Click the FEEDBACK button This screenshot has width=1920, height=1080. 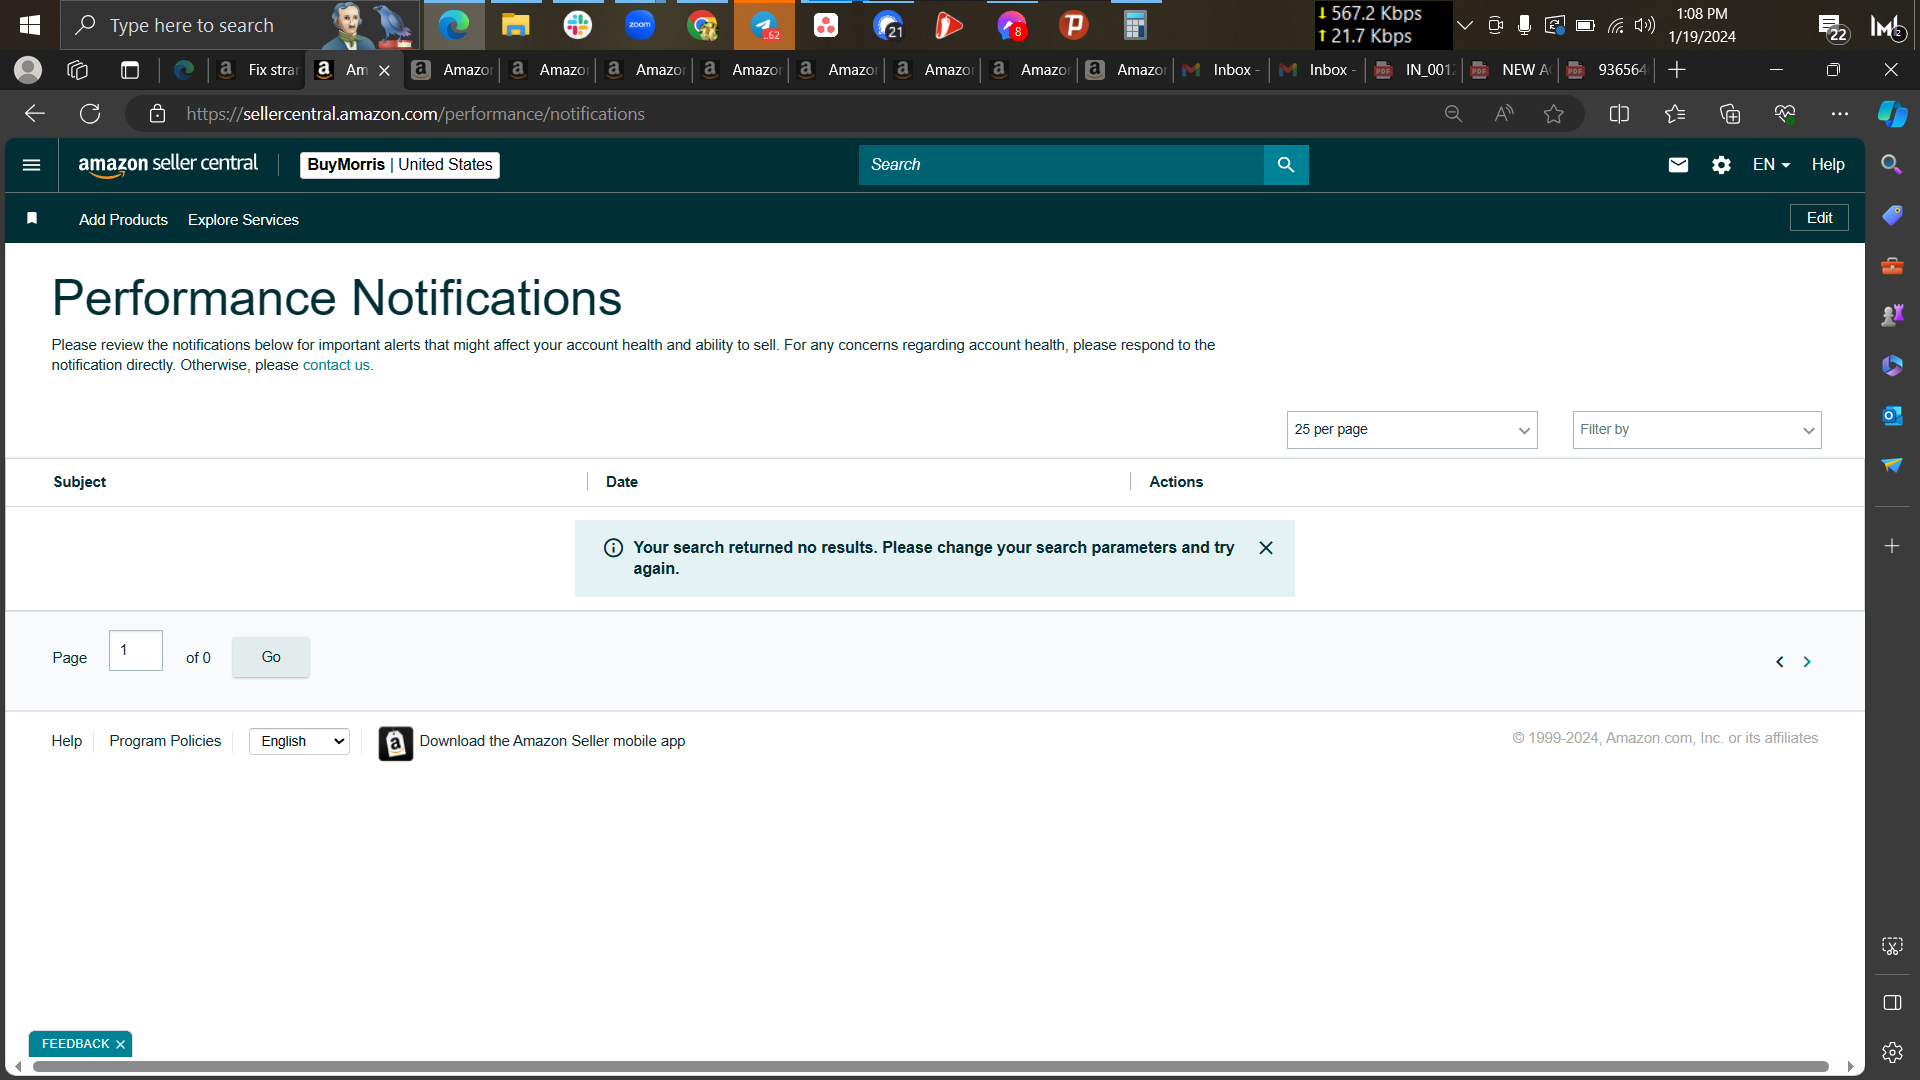pos(75,1044)
